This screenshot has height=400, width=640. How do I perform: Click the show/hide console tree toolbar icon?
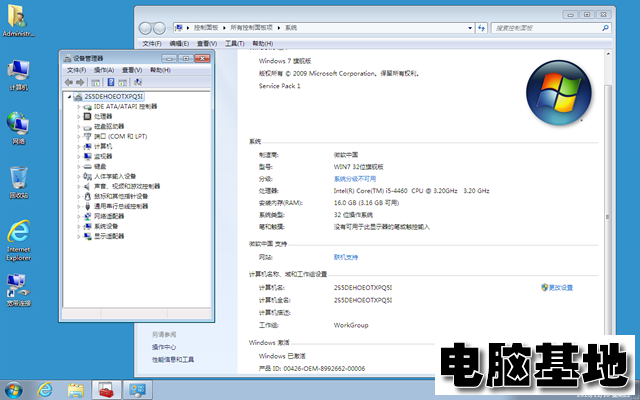click(x=96, y=82)
